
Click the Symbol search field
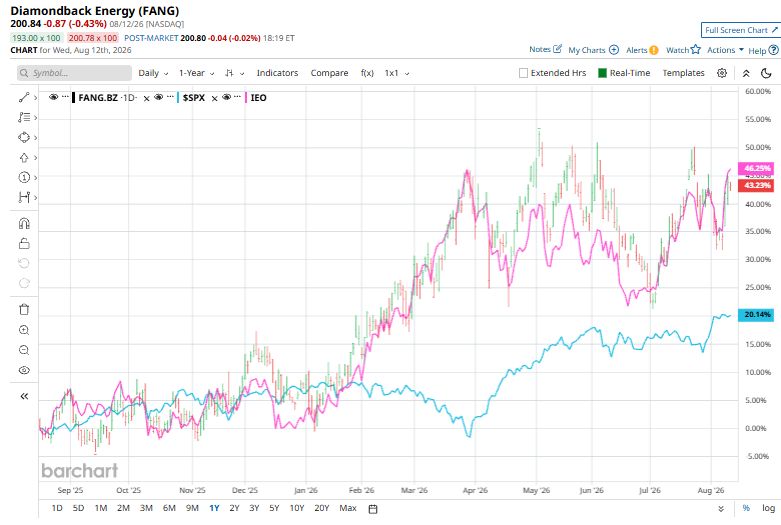click(74, 73)
